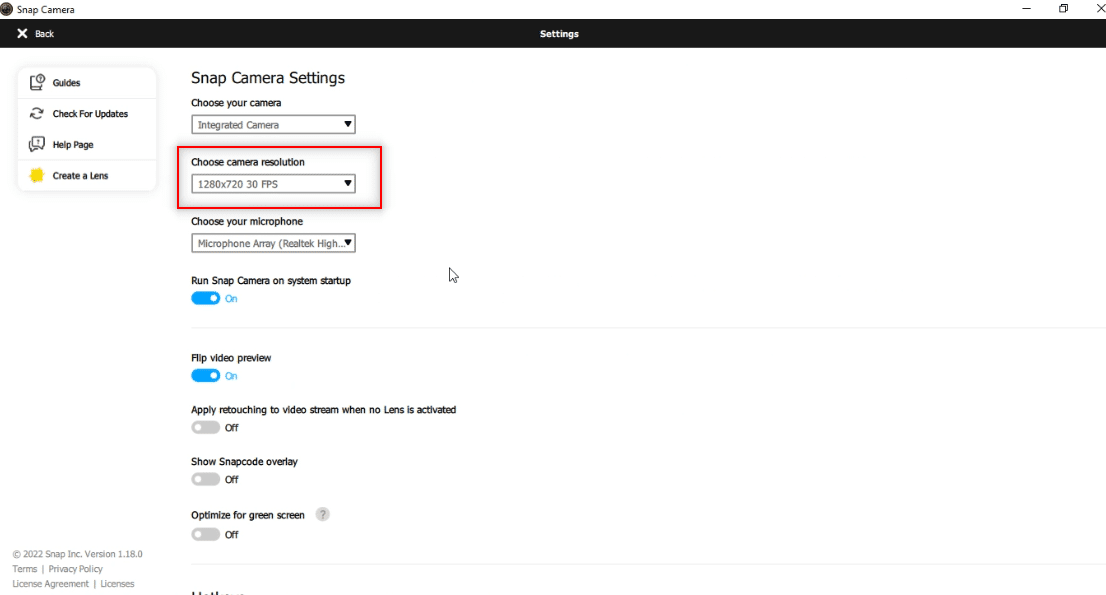Click the Choose your microphone label
Screen dimensions: 1106x595
247,221
